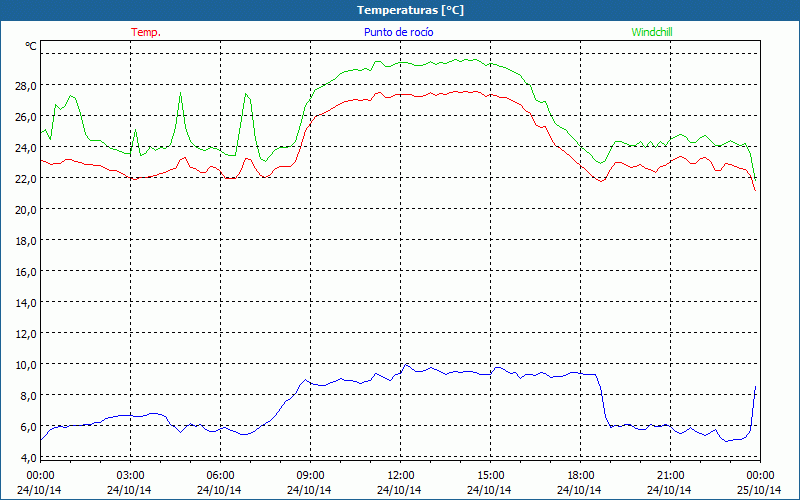
Task: Select the red Temp. legend label
Action: pyautogui.click(x=146, y=32)
